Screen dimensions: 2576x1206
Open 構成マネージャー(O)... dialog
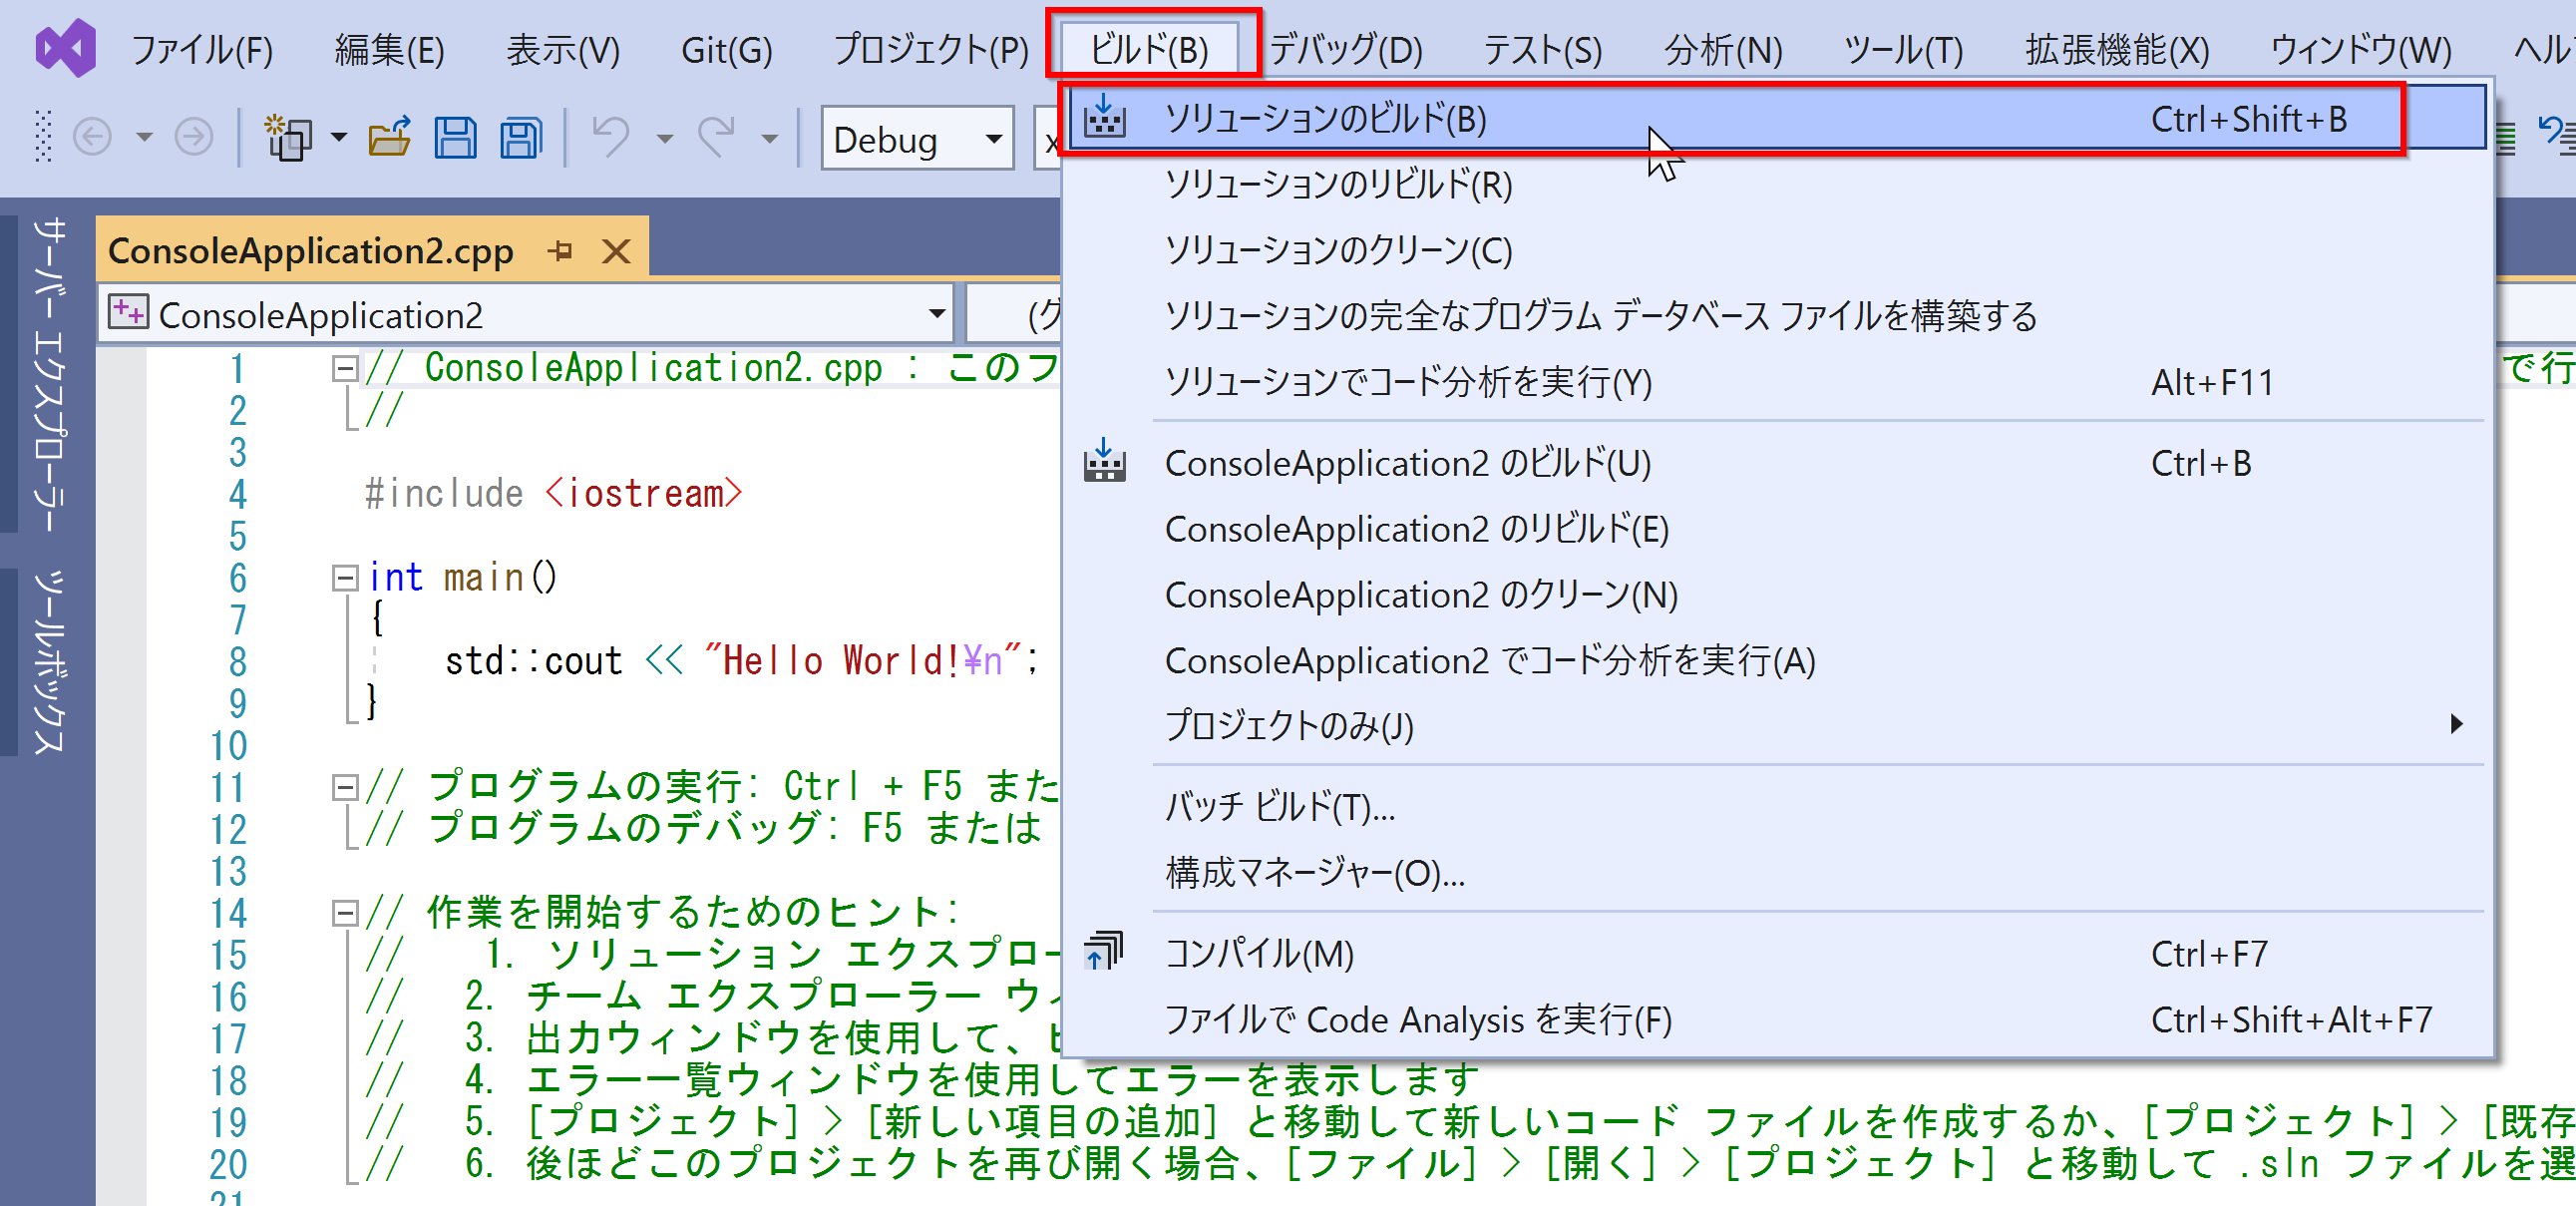click(x=1776, y=873)
